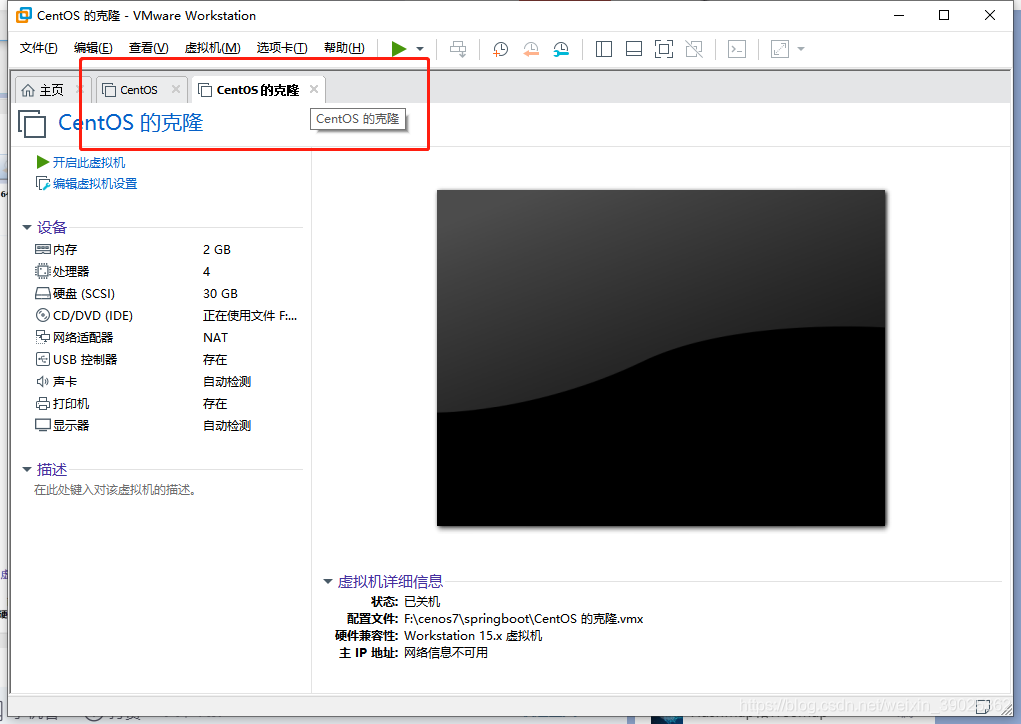Select the USB 控制器 device row
Image resolution: width=1021 pixels, height=724 pixels.
click(x=167, y=359)
